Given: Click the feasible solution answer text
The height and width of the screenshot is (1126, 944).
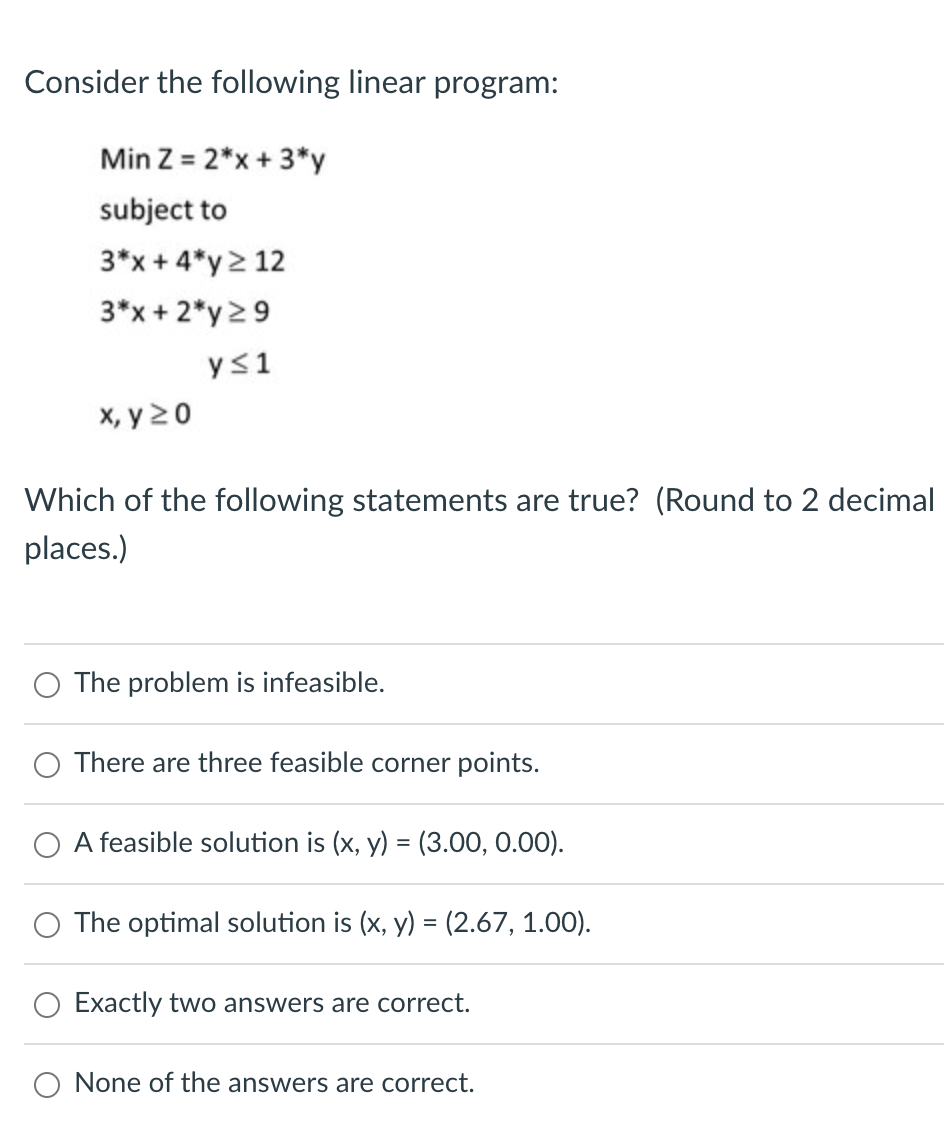Looking at the screenshot, I should point(318,844).
